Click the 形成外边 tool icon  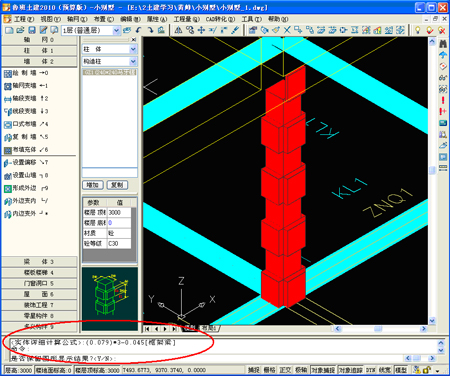point(8,188)
